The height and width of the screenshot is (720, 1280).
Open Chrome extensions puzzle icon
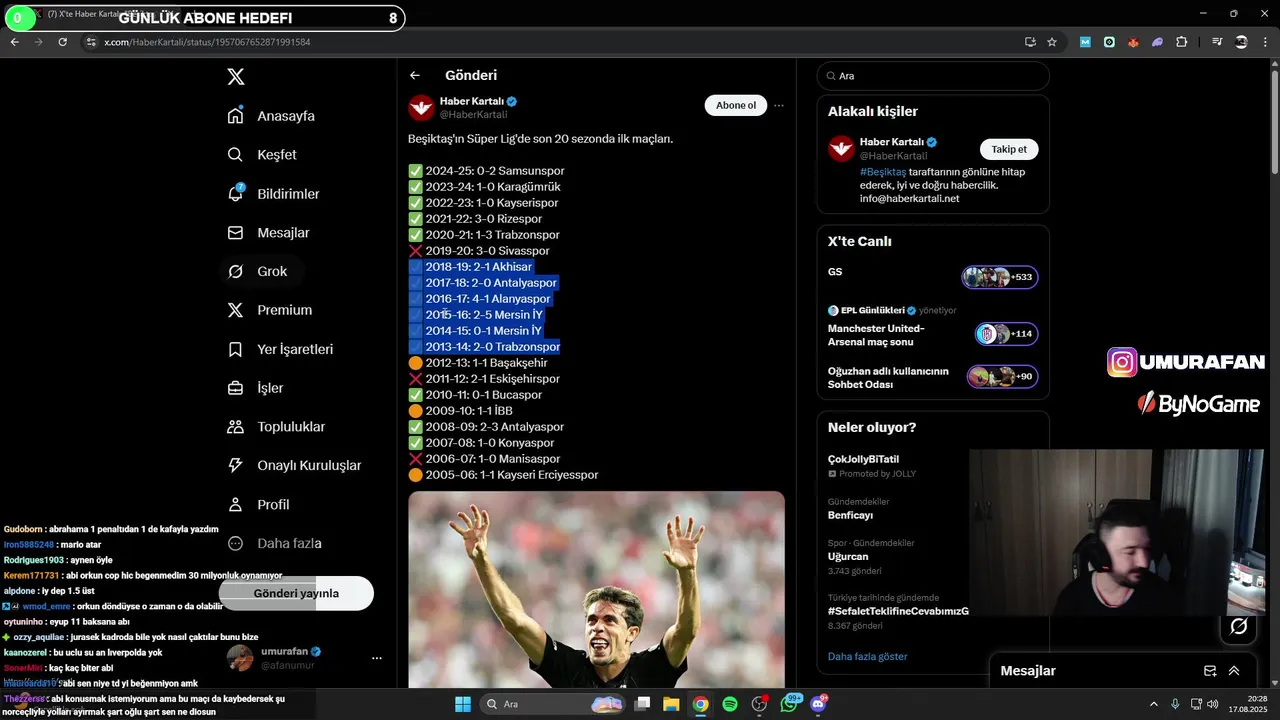(x=1181, y=42)
